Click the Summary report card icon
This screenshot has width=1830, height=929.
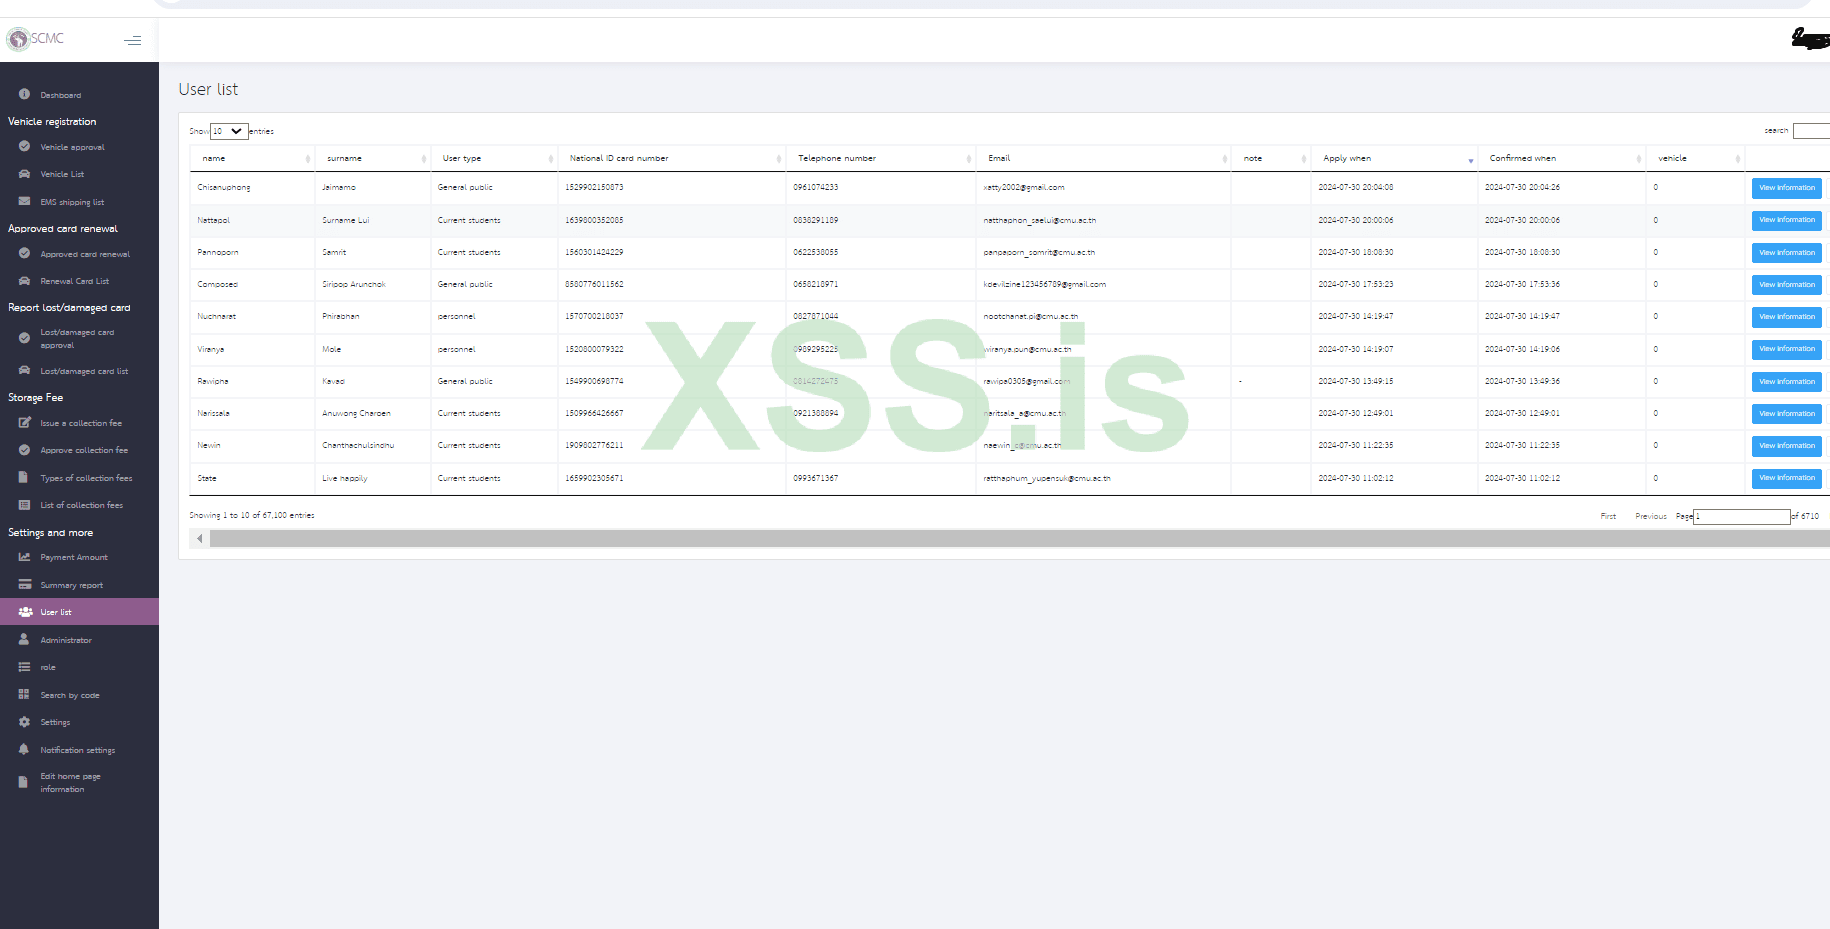point(24,584)
